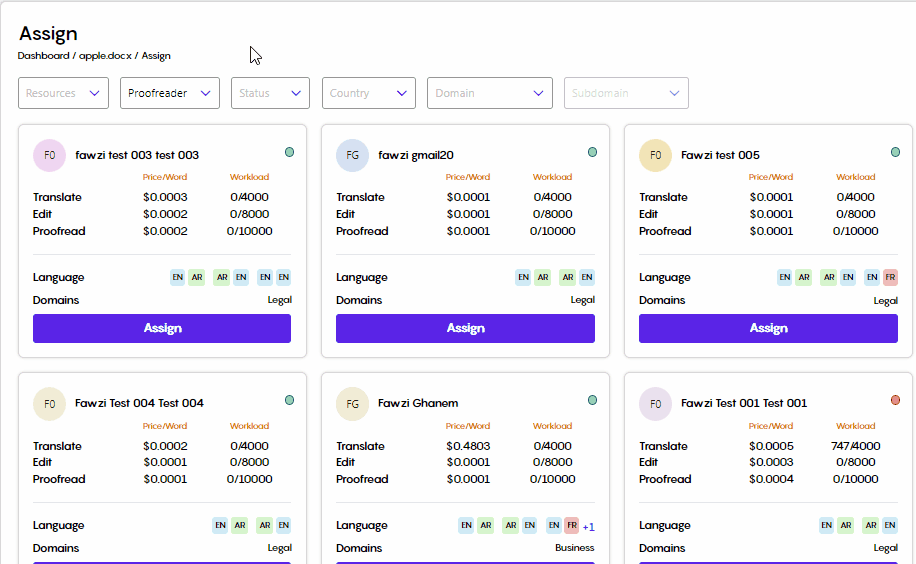916x564 pixels.
Task: Open the Subdomain filter dropdown
Action: pyautogui.click(x=626, y=93)
